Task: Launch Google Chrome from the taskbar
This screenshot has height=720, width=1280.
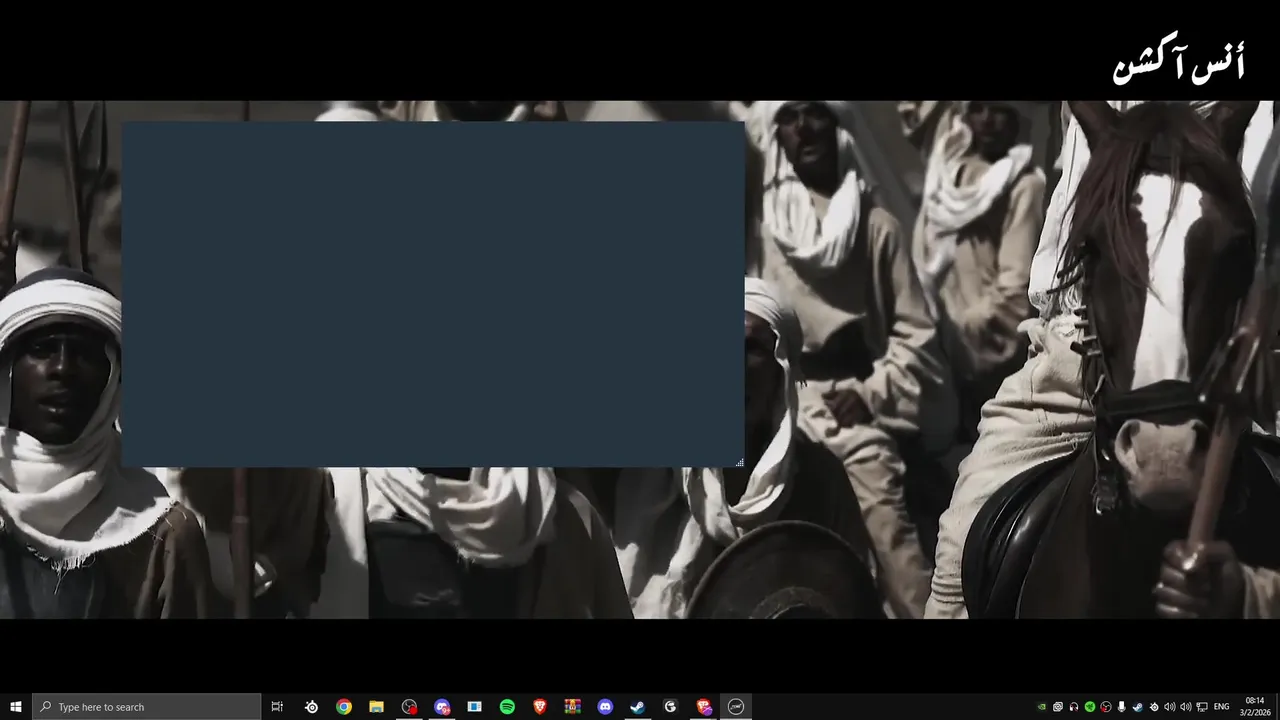Action: [x=344, y=707]
